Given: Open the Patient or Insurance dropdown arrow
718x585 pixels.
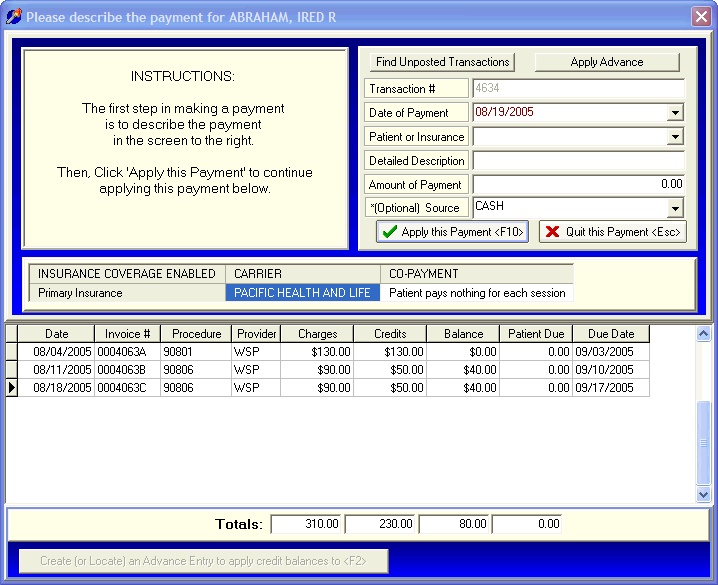Looking at the screenshot, I should point(675,136).
